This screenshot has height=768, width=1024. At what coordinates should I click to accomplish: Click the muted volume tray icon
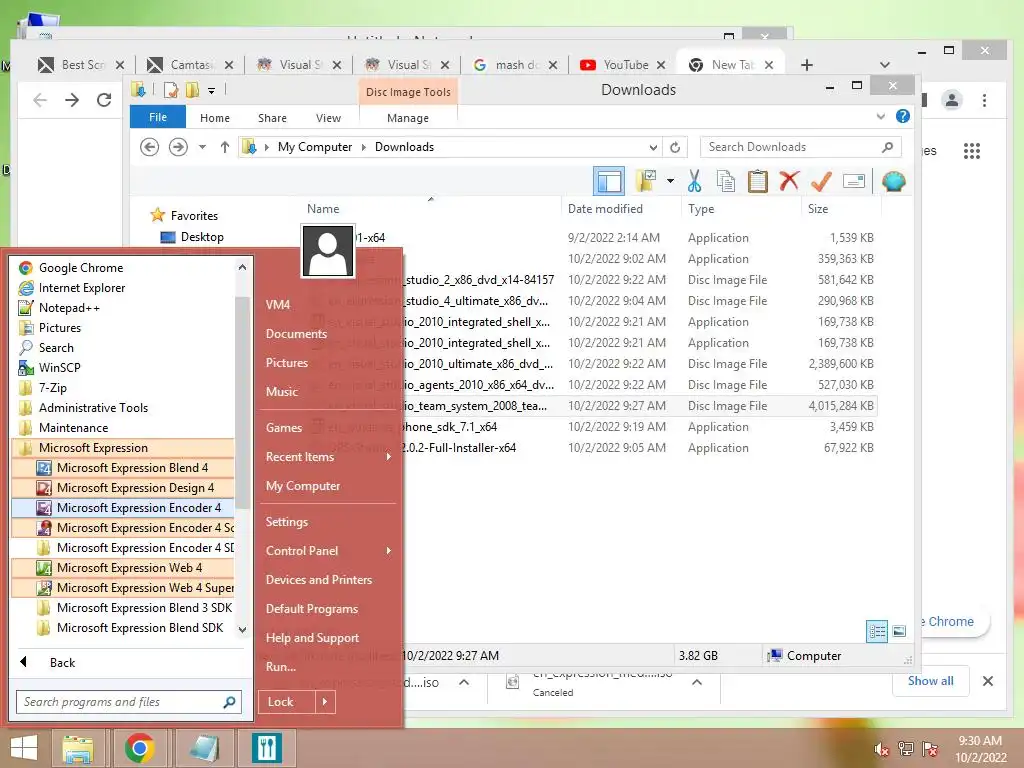pos(881,749)
